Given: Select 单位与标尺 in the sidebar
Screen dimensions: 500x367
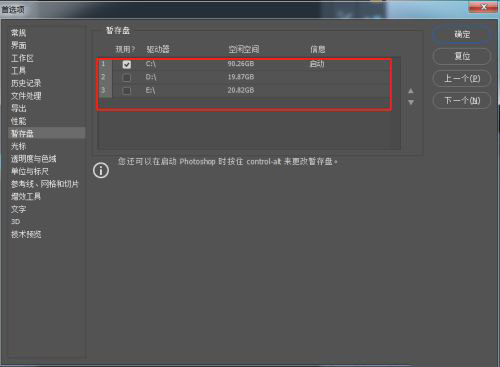Looking at the screenshot, I should (30, 171).
